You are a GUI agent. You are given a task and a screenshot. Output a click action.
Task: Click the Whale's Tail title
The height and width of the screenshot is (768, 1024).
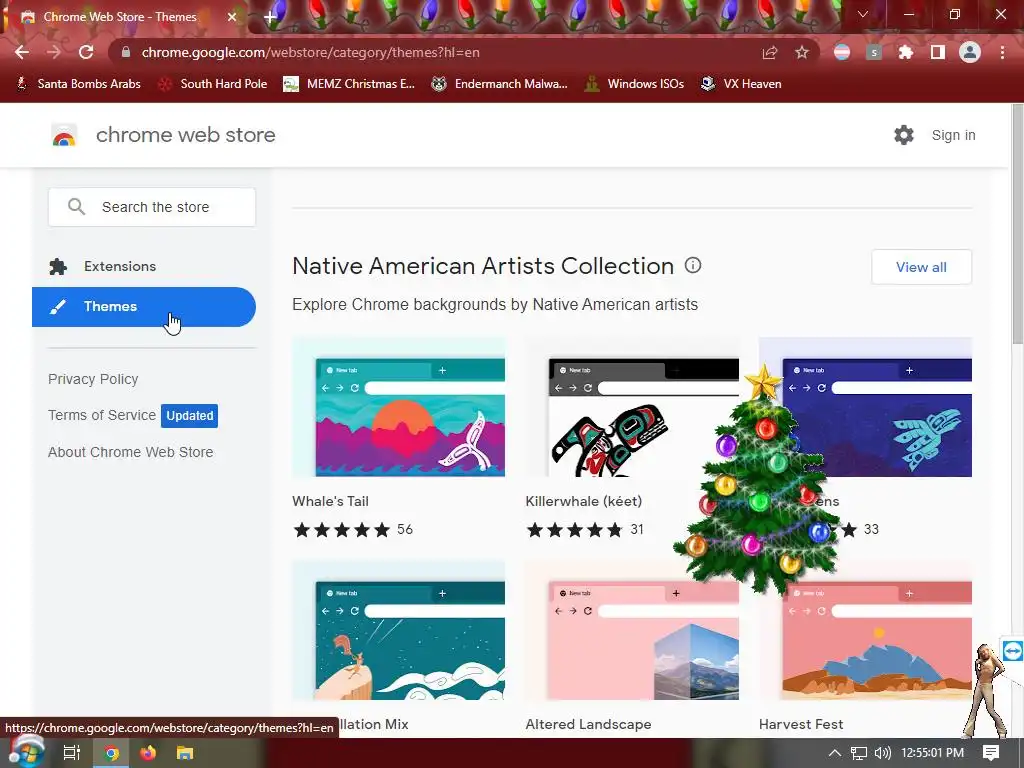point(330,501)
